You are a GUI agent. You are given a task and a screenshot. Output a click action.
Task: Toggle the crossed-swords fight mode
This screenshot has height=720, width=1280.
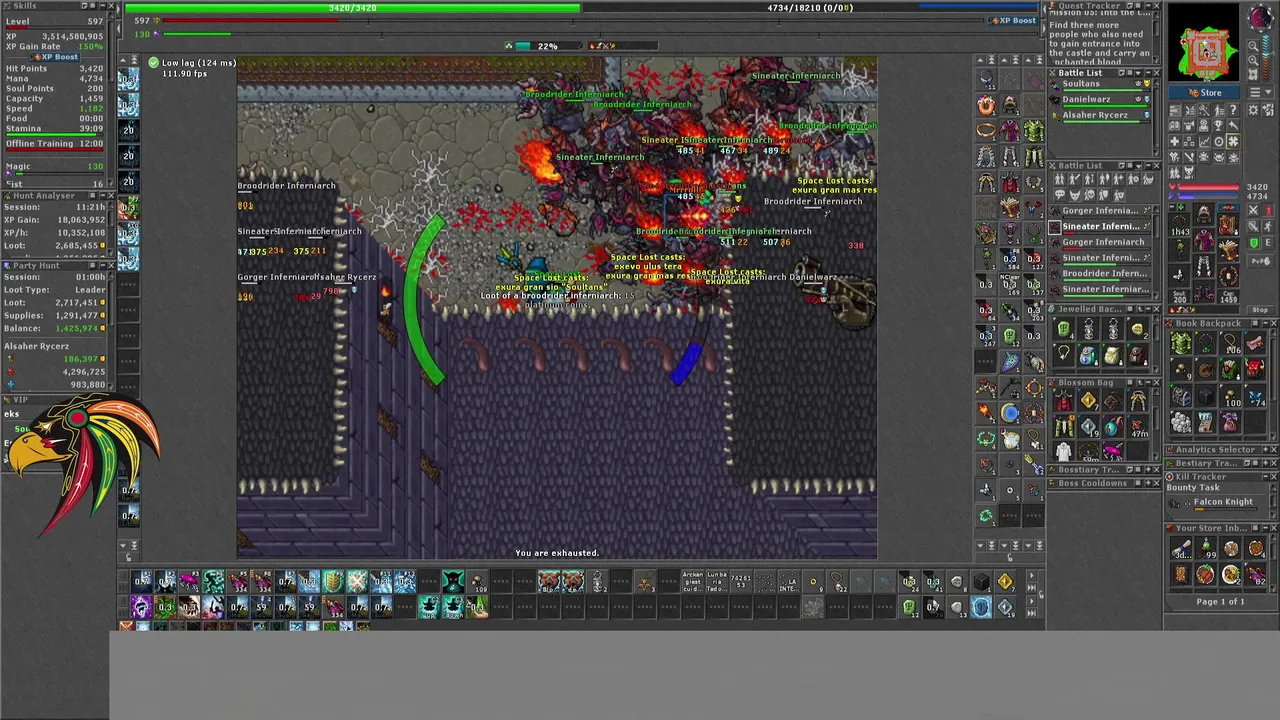(x=1253, y=210)
